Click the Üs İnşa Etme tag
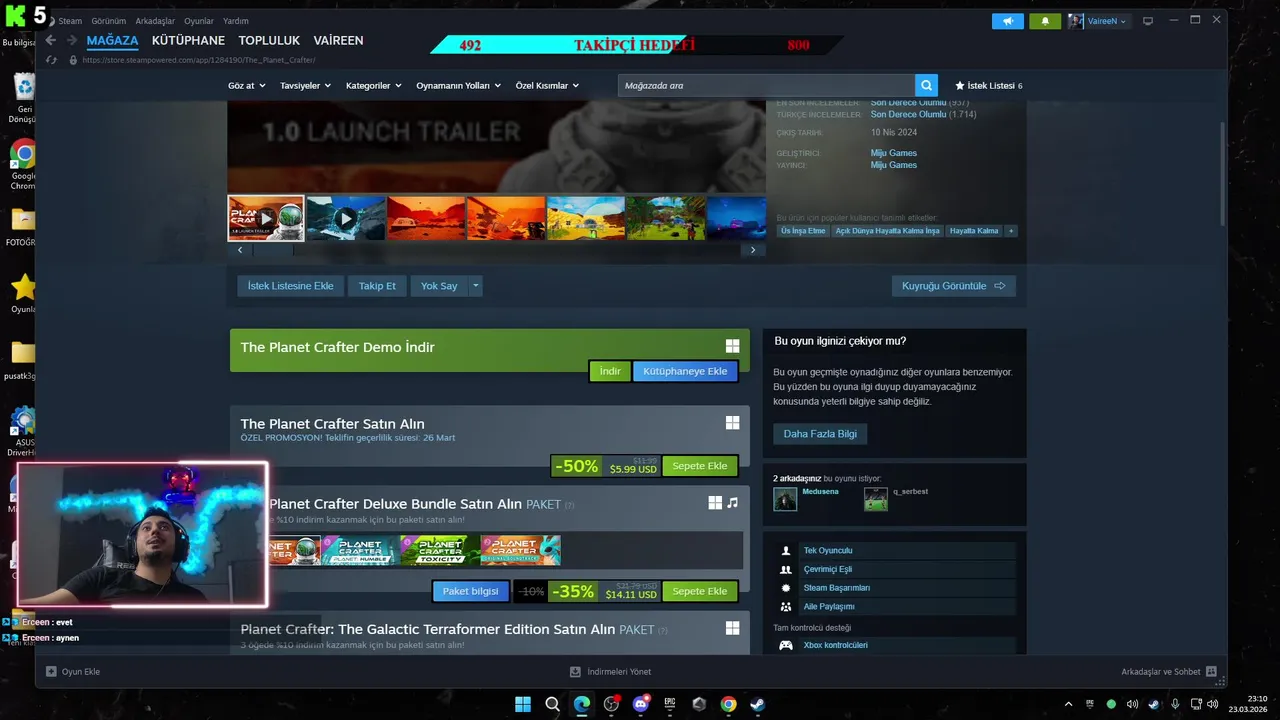Screen dimensions: 1280x720 [803, 231]
